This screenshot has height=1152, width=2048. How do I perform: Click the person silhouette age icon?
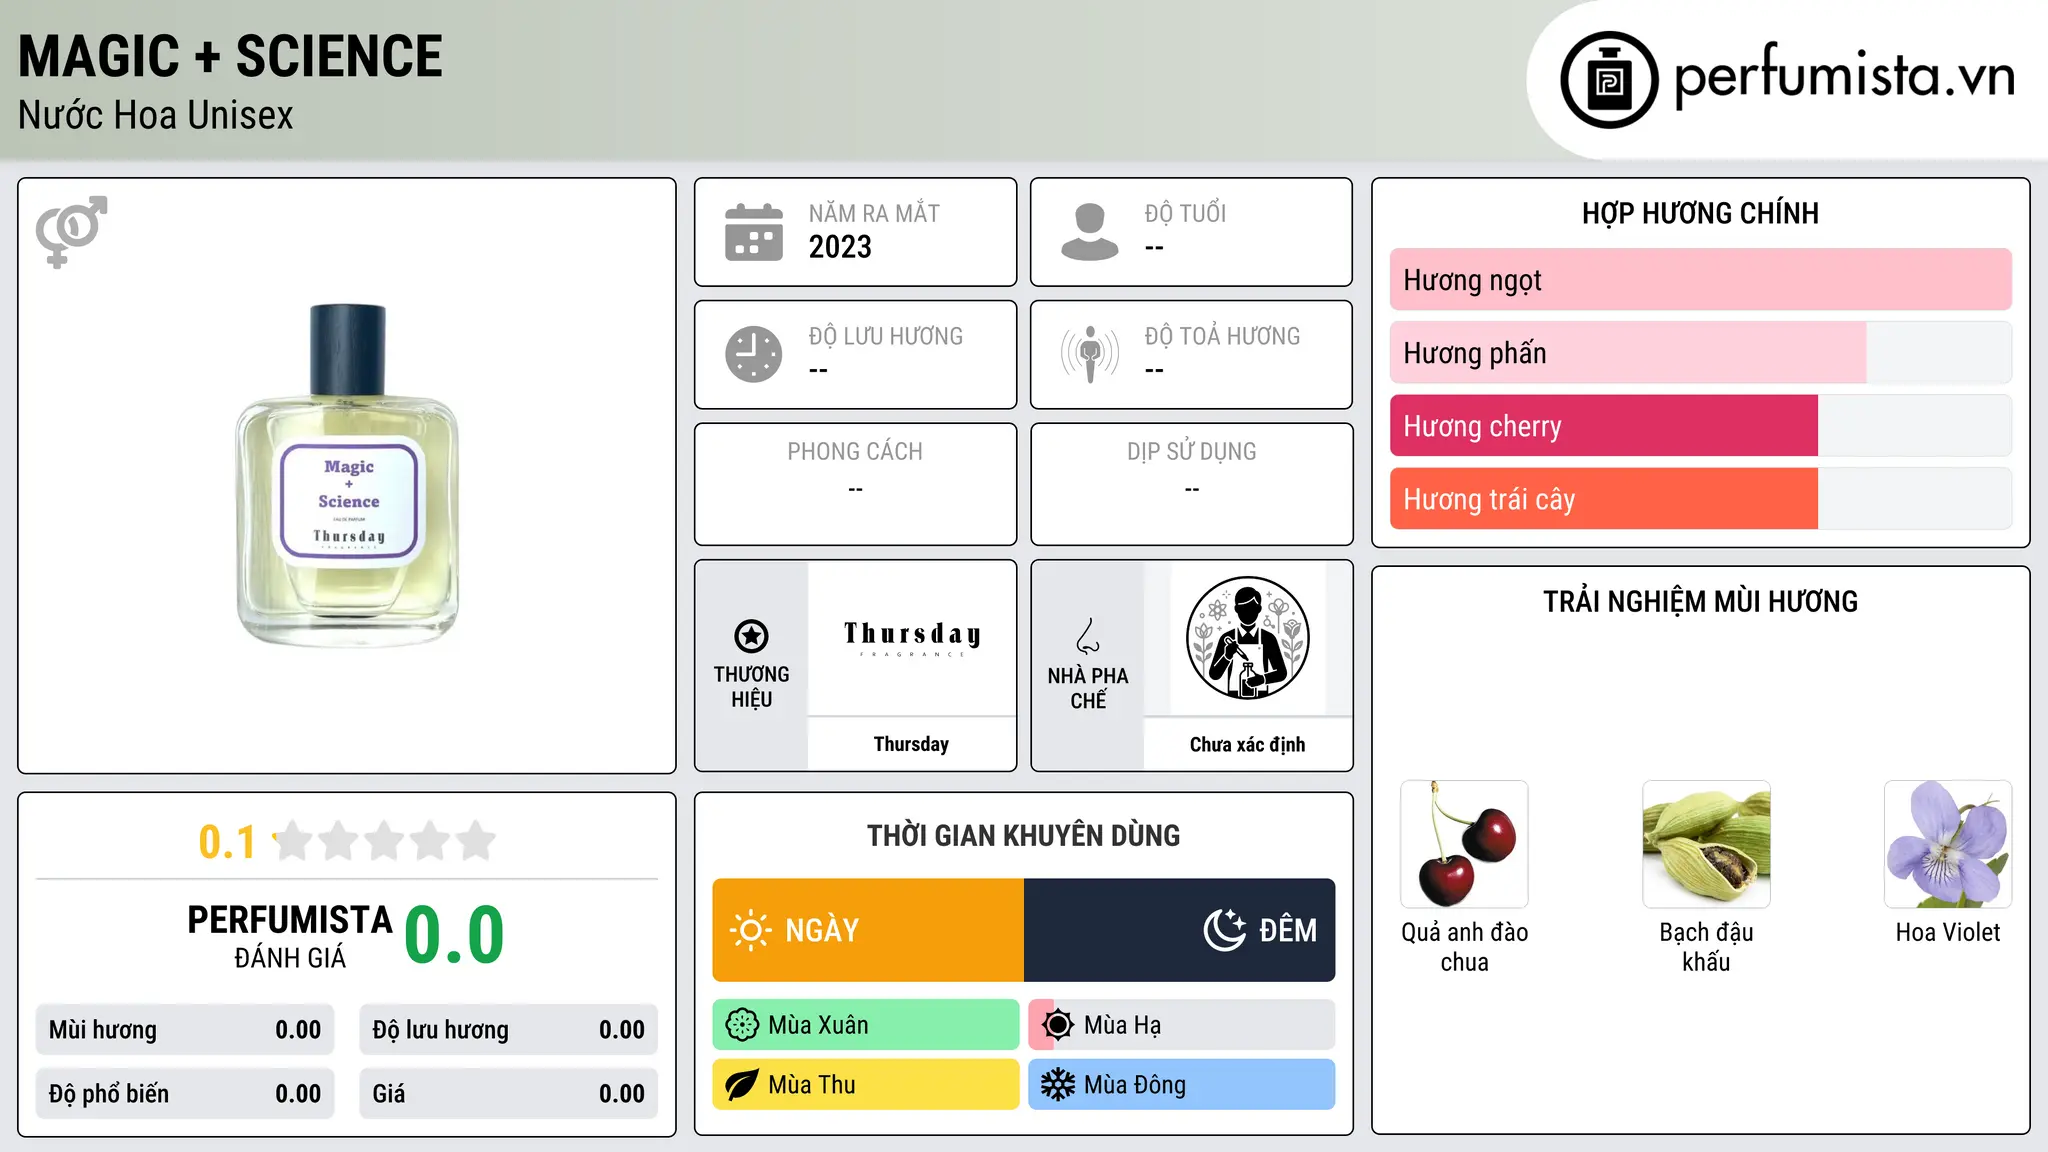pyautogui.click(x=1090, y=232)
